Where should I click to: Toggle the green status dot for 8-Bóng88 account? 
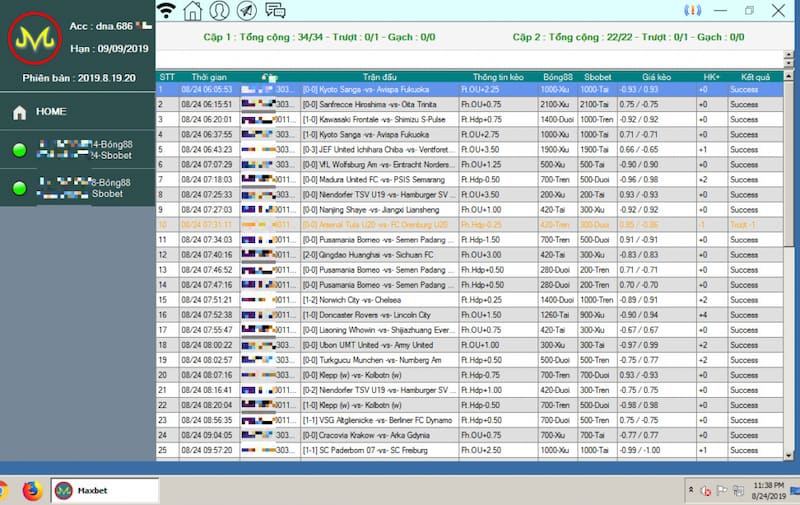click(19, 188)
